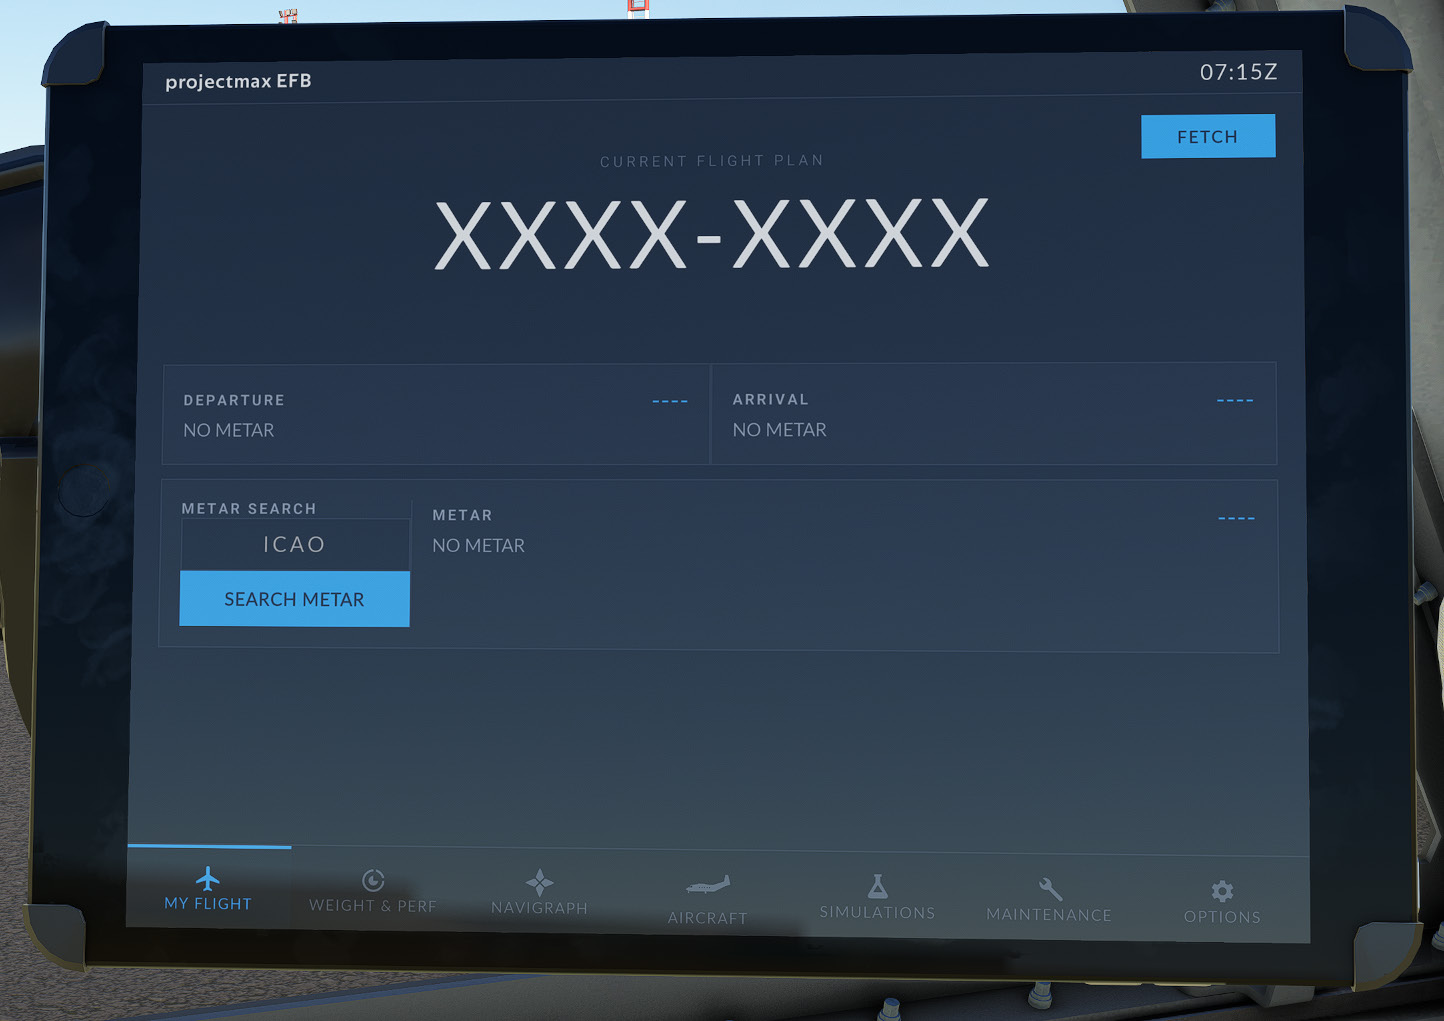Click the Maintenance wrench icon
1444x1021 pixels.
[1050, 889]
